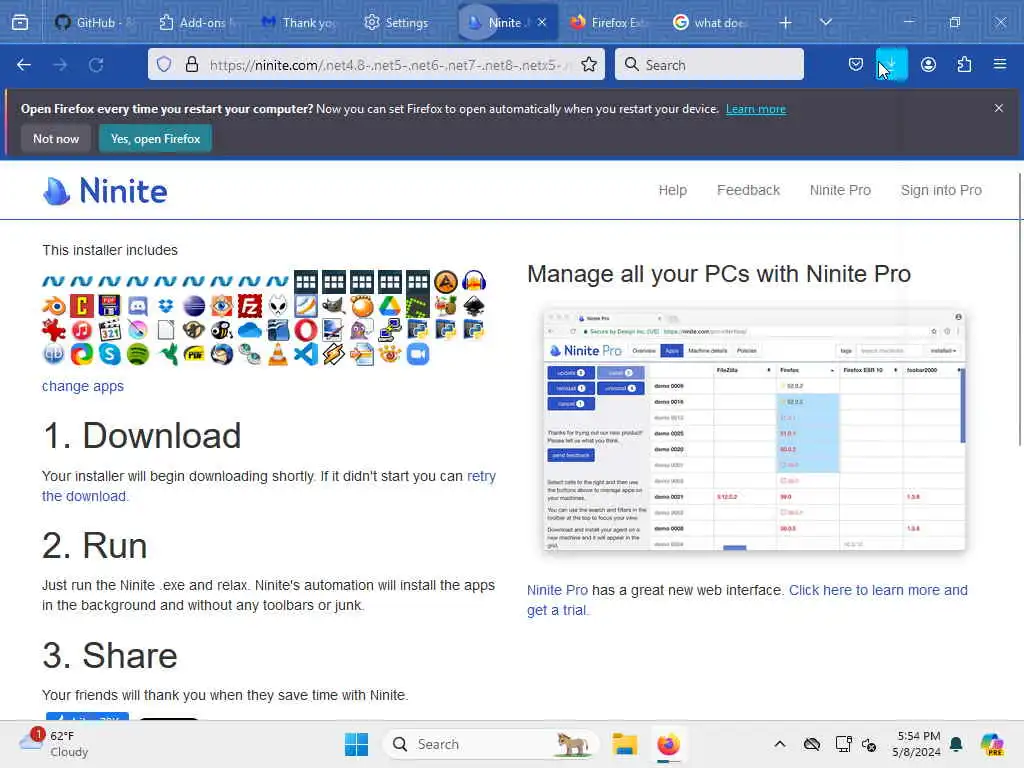
Task: Switch to the 'what doe' Google tab
Action: [x=711, y=22]
